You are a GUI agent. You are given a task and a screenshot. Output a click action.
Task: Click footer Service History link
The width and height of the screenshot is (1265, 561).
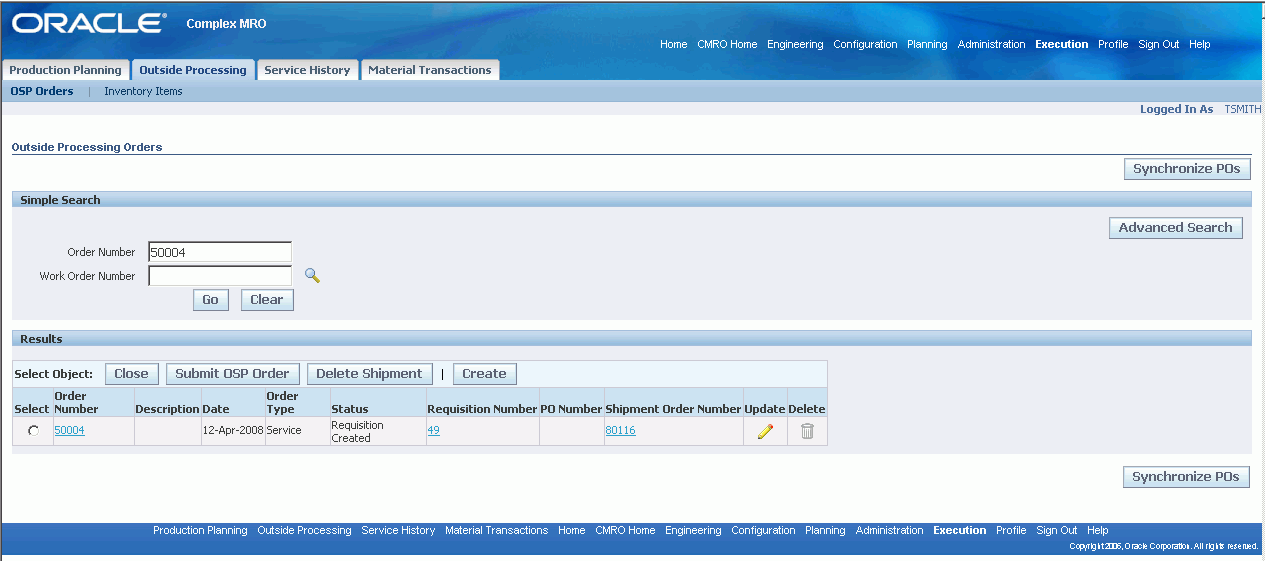[398, 531]
